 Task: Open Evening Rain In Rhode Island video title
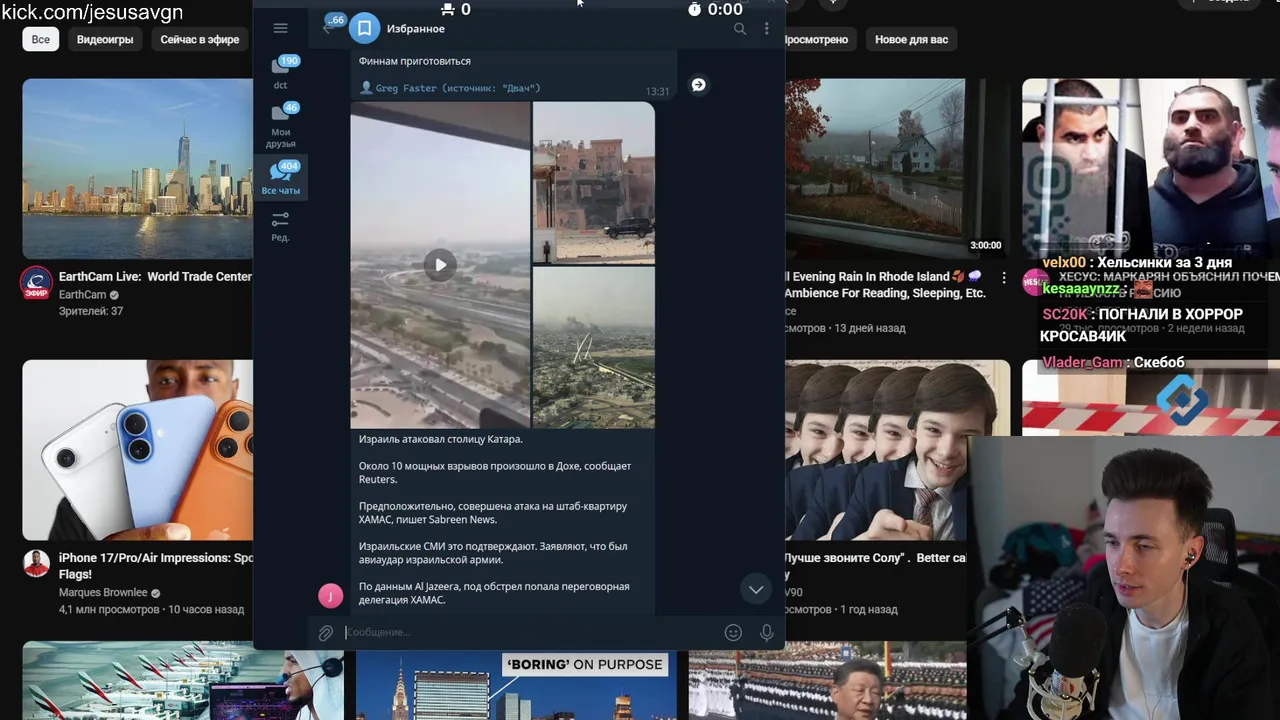coord(885,285)
